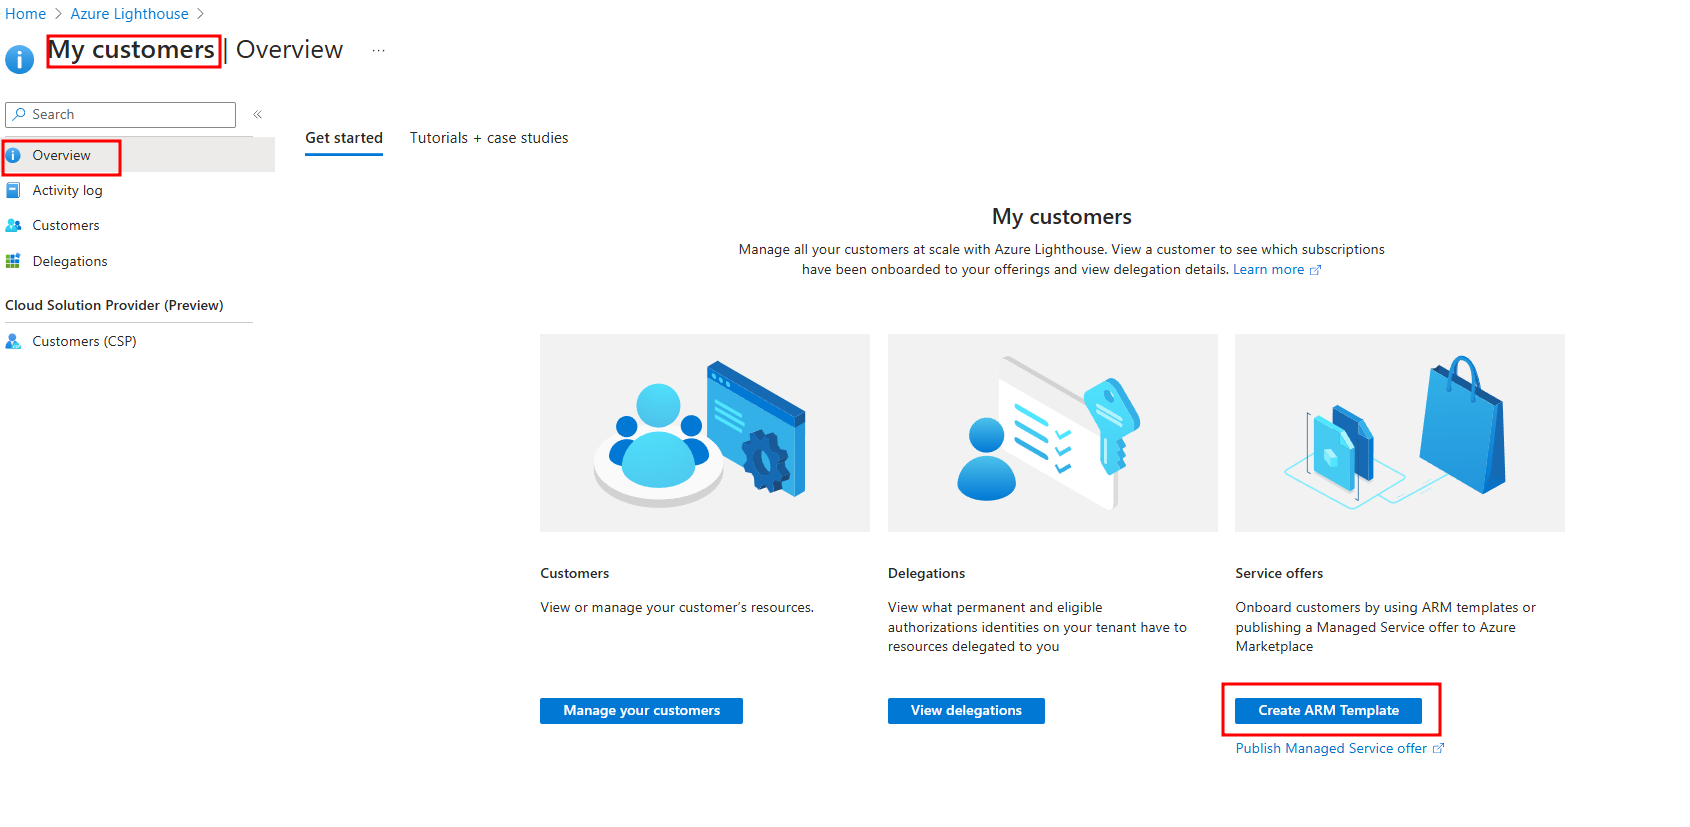Switch to the Get started tab
This screenshot has width=1690, height=827.
(x=344, y=138)
